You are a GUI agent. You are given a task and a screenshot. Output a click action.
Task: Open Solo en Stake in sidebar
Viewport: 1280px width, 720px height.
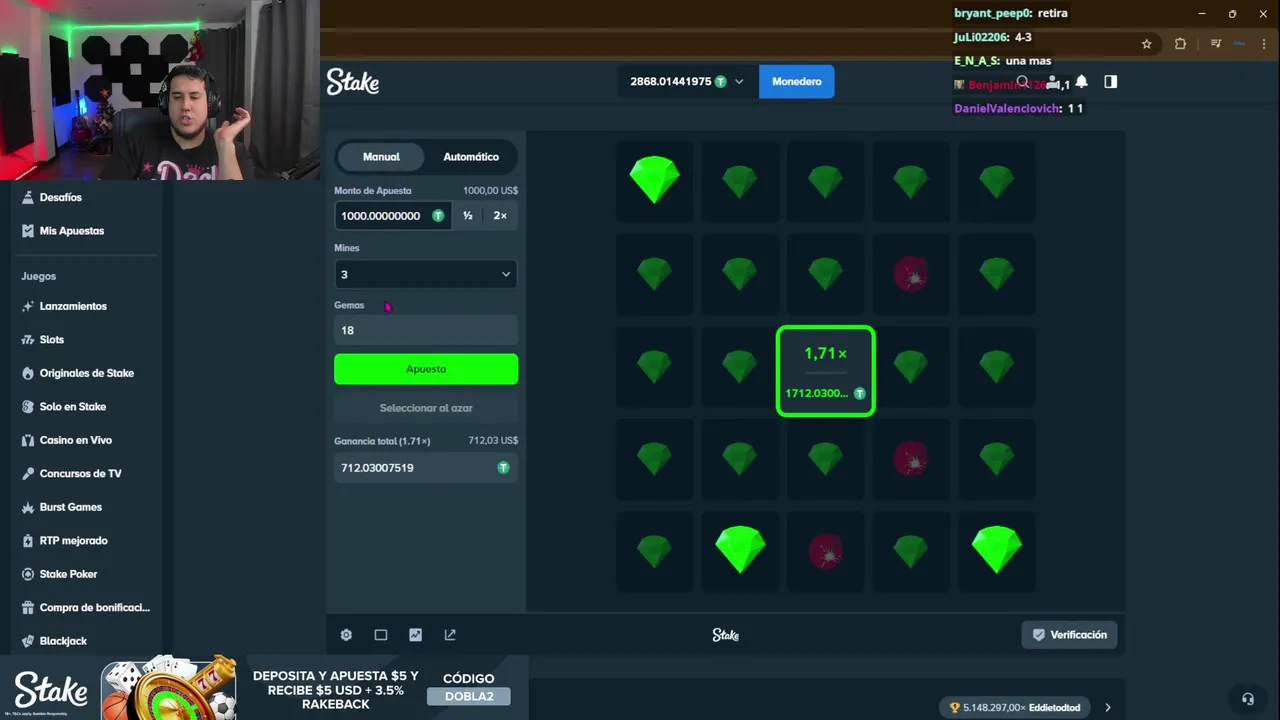pyautogui.click(x=72, y=407)
